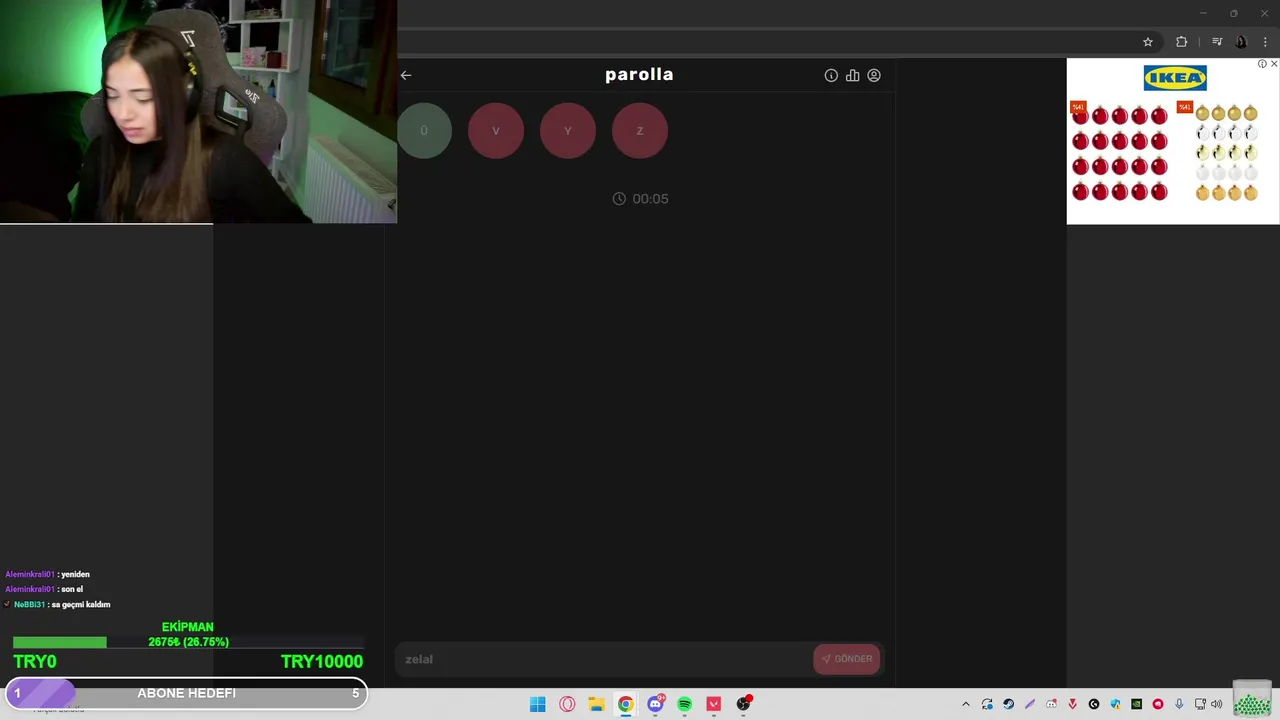This screenshot has width=1280, height=720.
Task: Select the letter Ü circle
Action: (424, 131)
